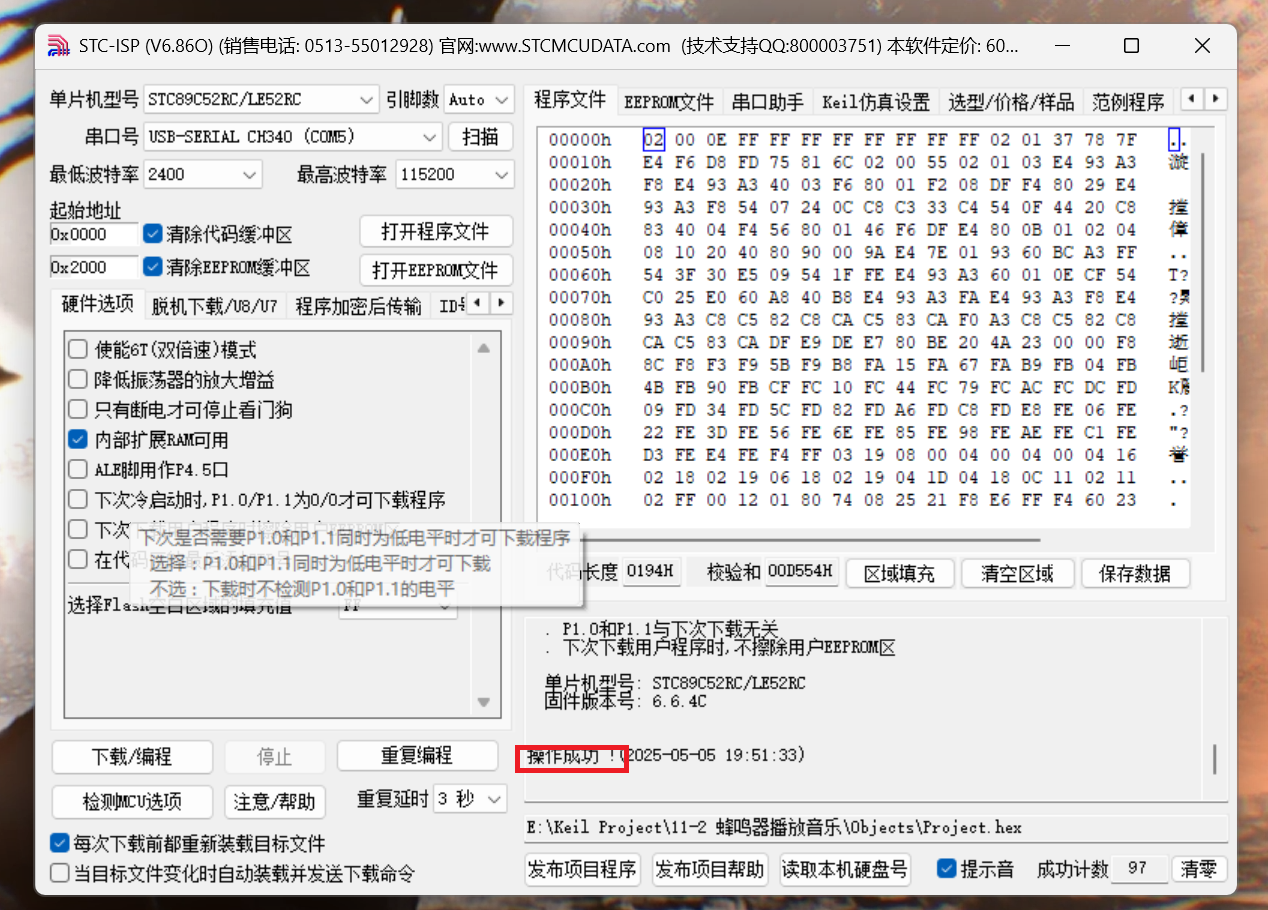This screenshot has height=910, width=1268.
Task: Toggle ALE pin used as P4.5
Action: coord(78,470)
